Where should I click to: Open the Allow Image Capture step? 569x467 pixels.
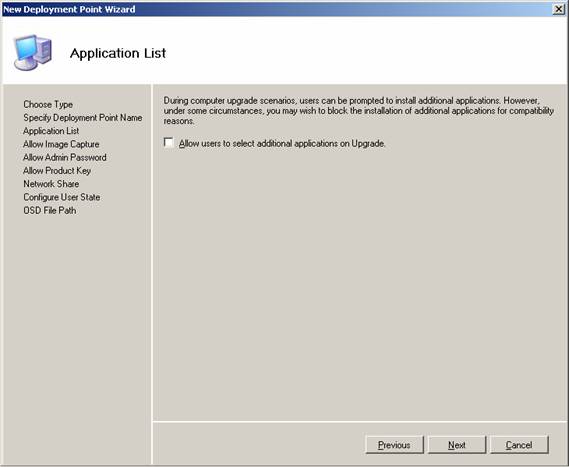coord(61,144)
